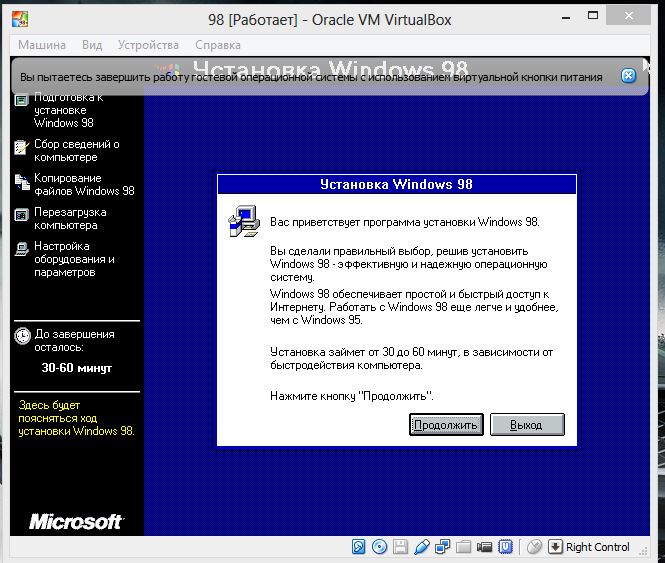This screenshot has height=563, width=665.
Task: Open the Вид menu
Action: click(92, 45)
